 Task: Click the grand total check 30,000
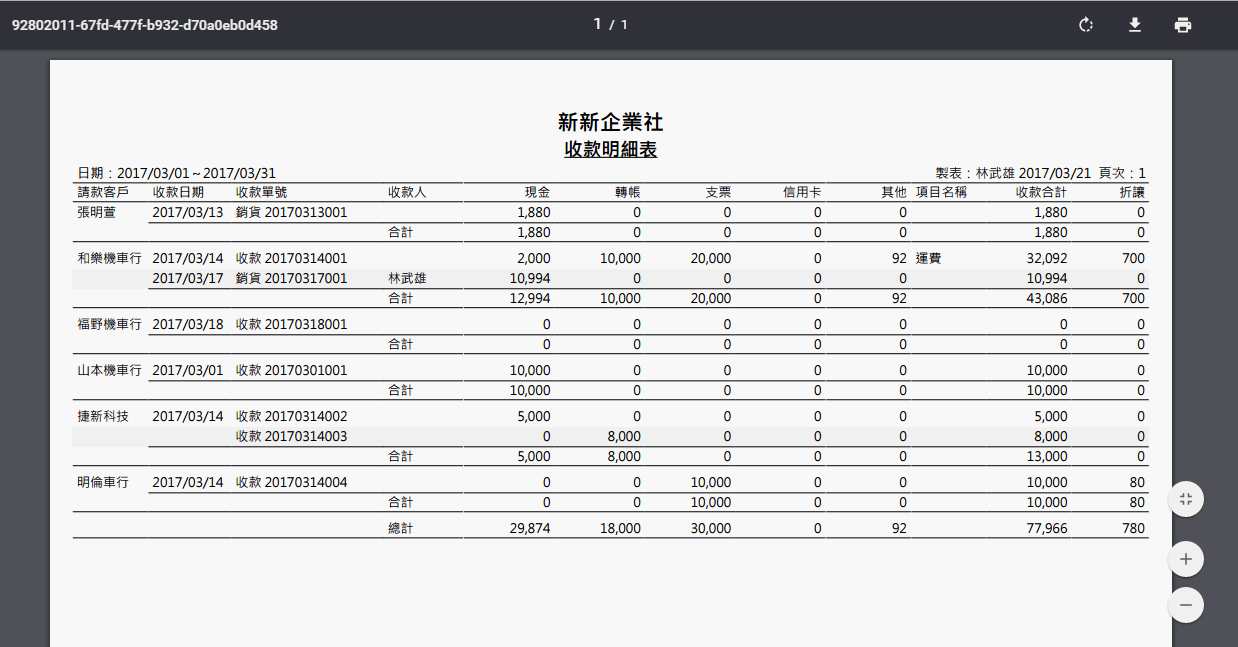click(710, 528)
